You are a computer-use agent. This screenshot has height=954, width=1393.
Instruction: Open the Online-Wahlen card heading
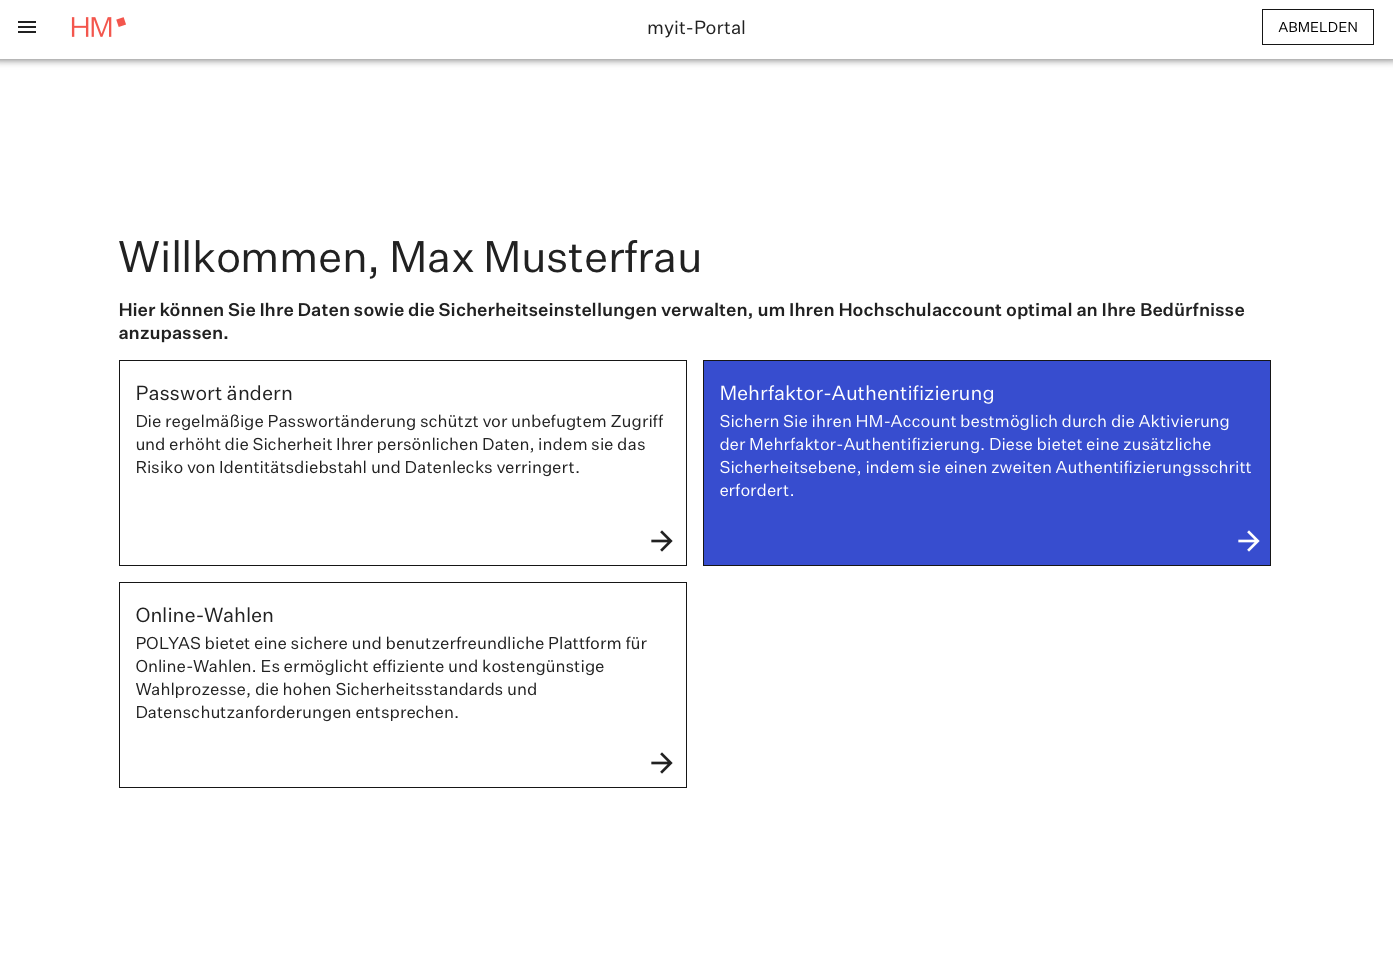[204, 615]
